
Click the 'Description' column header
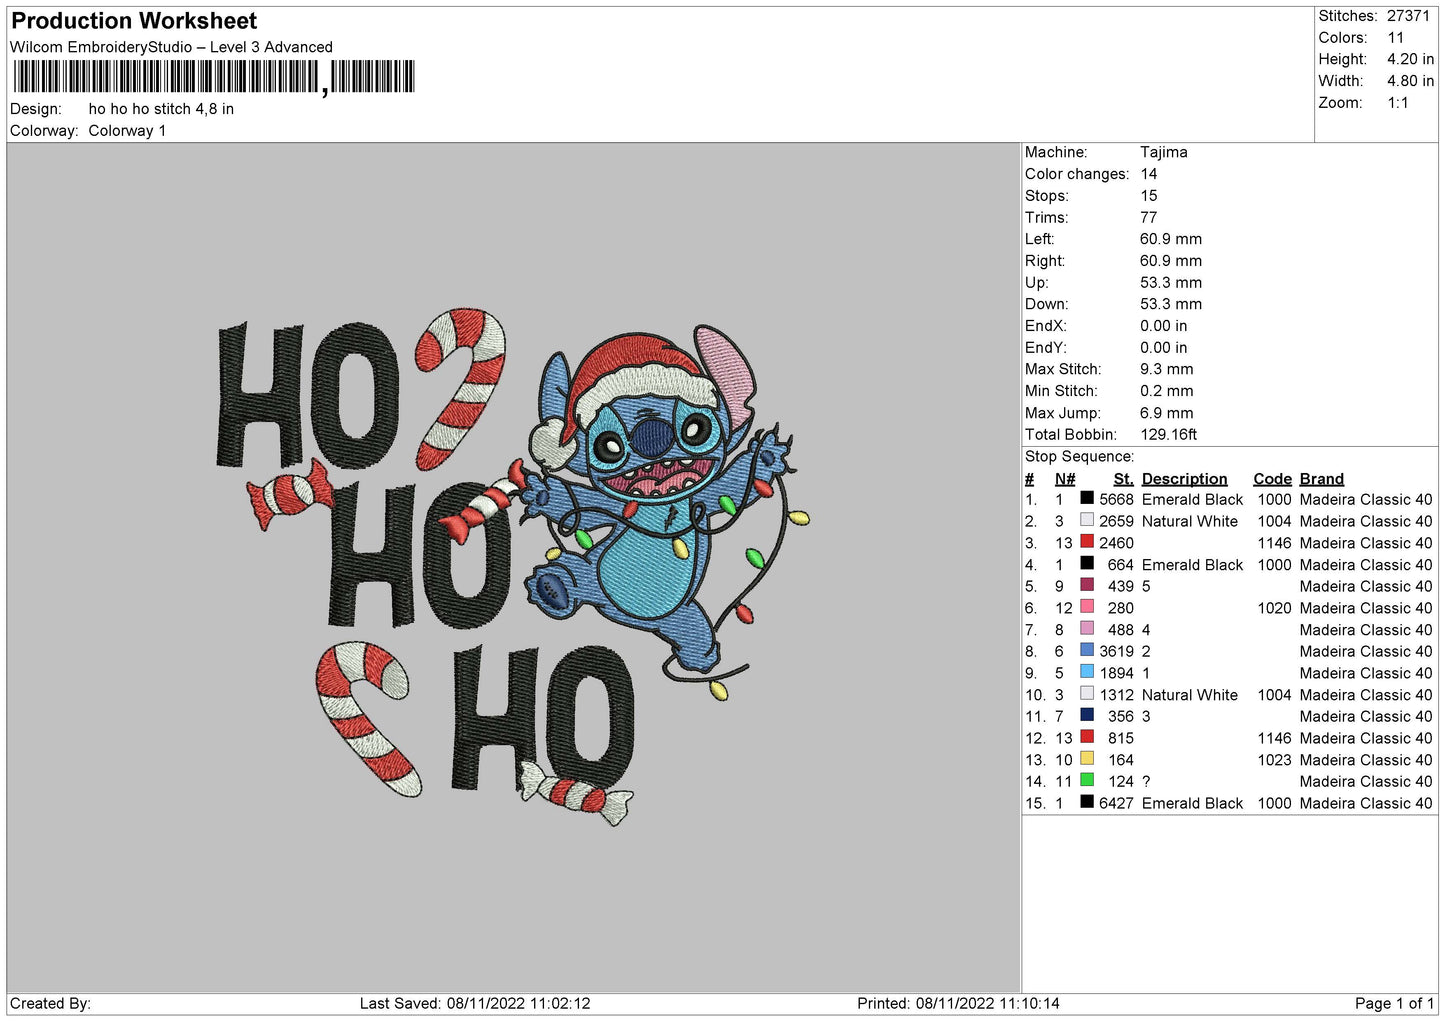pyautogui.click(x=1185, y=479)
